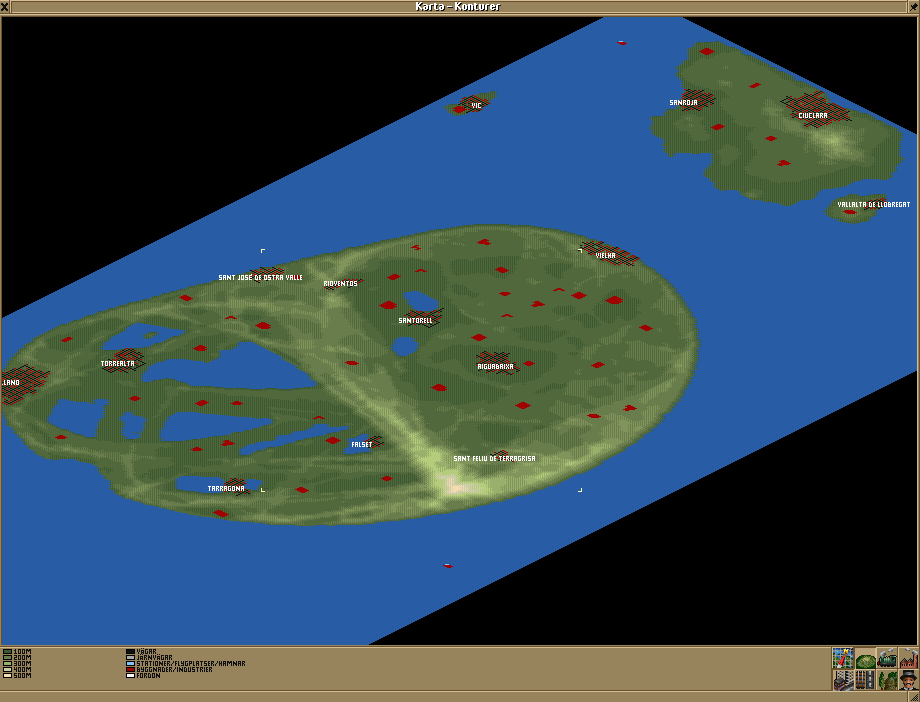Toggle town names with the buildings icon
Screen dimensions: 920x702
coord(843,680)
